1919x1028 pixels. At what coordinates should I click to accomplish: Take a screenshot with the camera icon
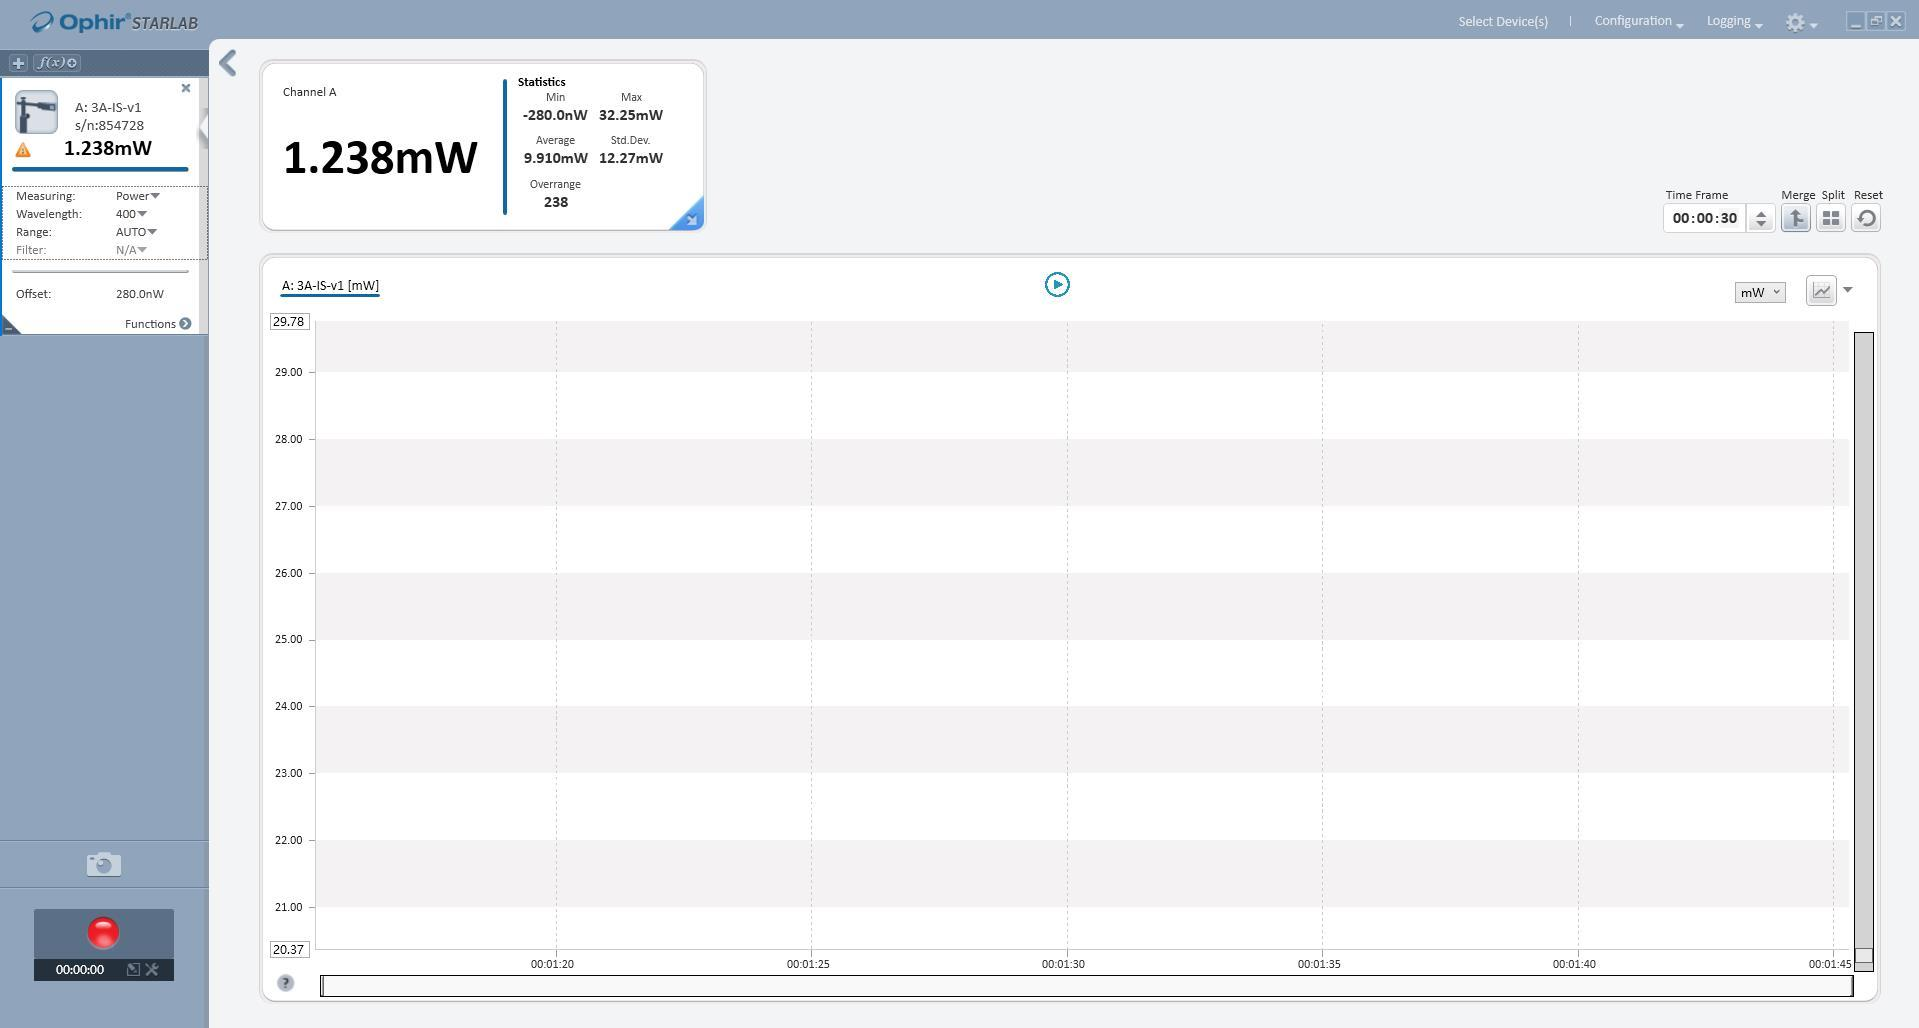[103, 864]
